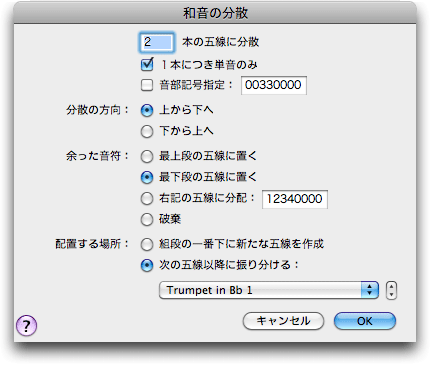This screenshot has width=430, height=365.
Task: Click the '分散の方向：' label
Action: pos(98,110)
